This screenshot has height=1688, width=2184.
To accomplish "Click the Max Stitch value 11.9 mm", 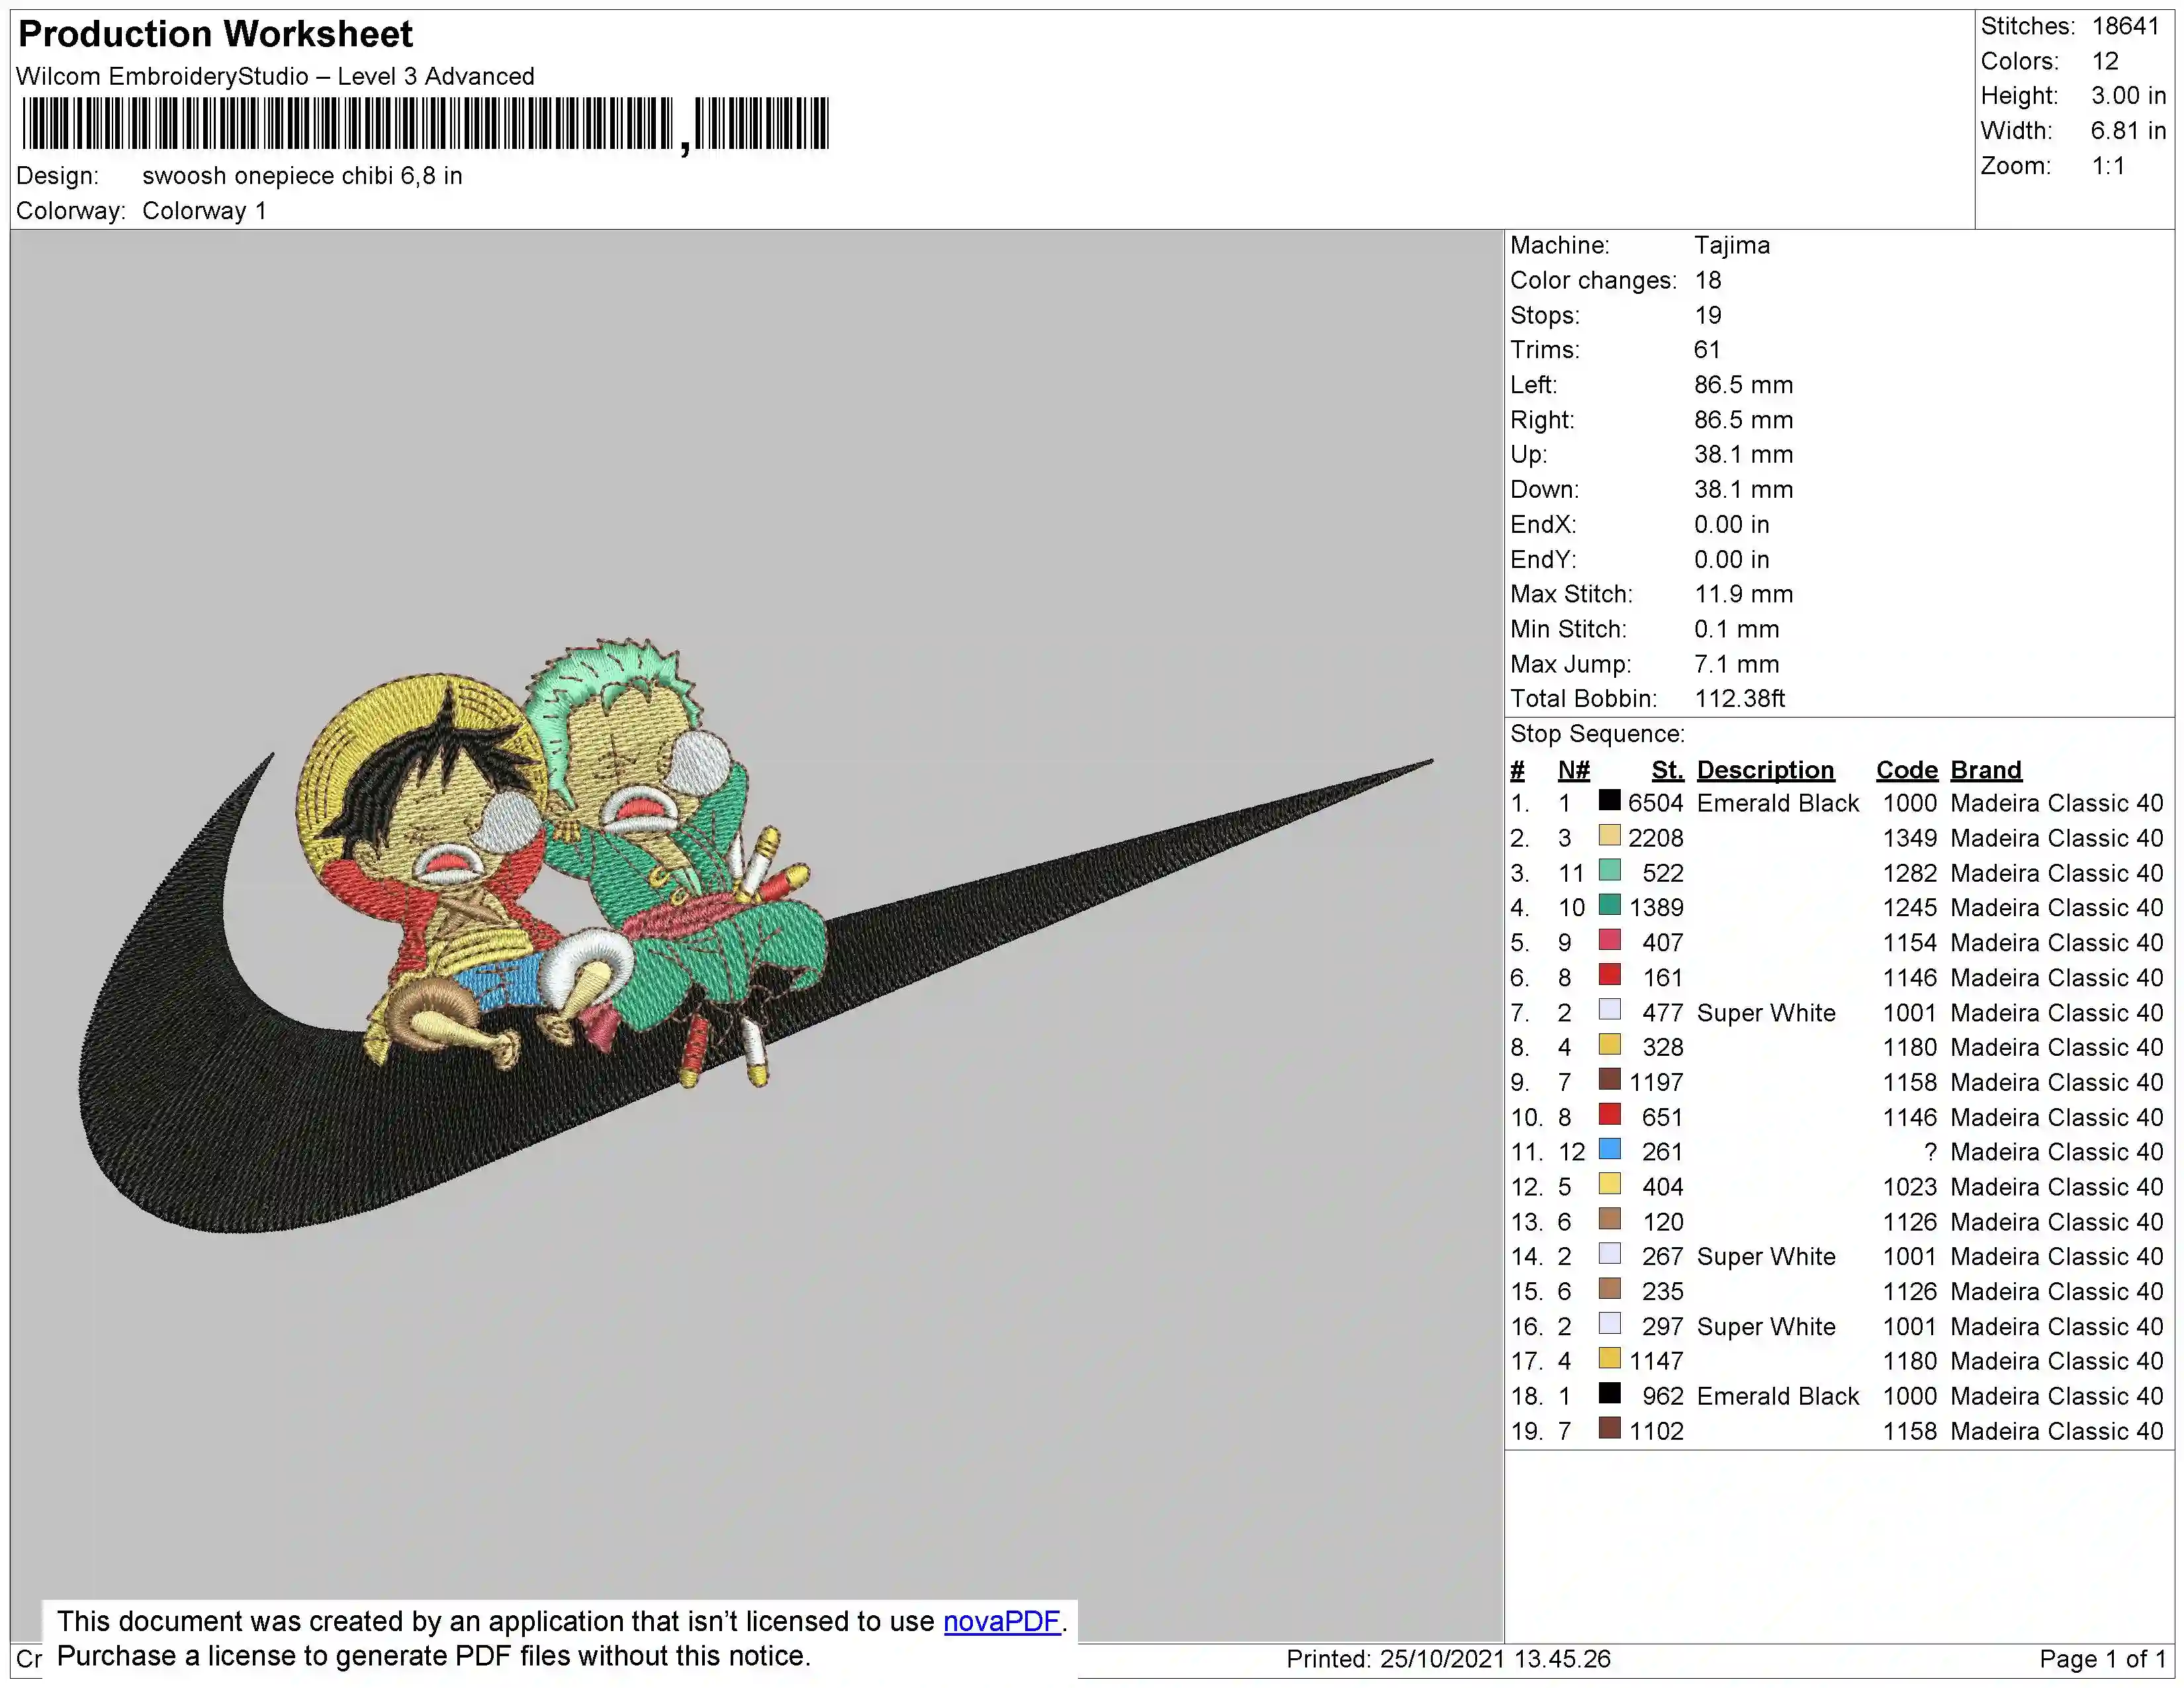I will [x=1743, y=594].
